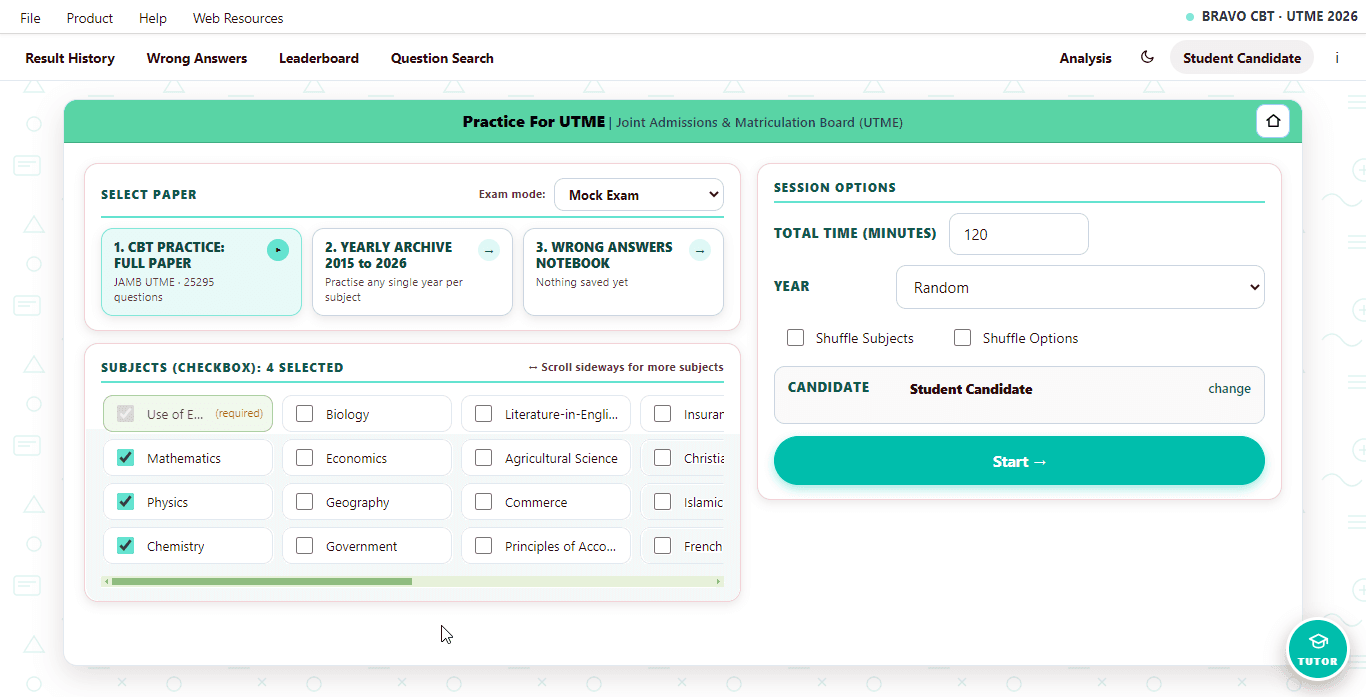Click the subjects scrollbar right arrow
This screenshot has width=1366, height=697.
pyautogui.click(x=718, y=581)
